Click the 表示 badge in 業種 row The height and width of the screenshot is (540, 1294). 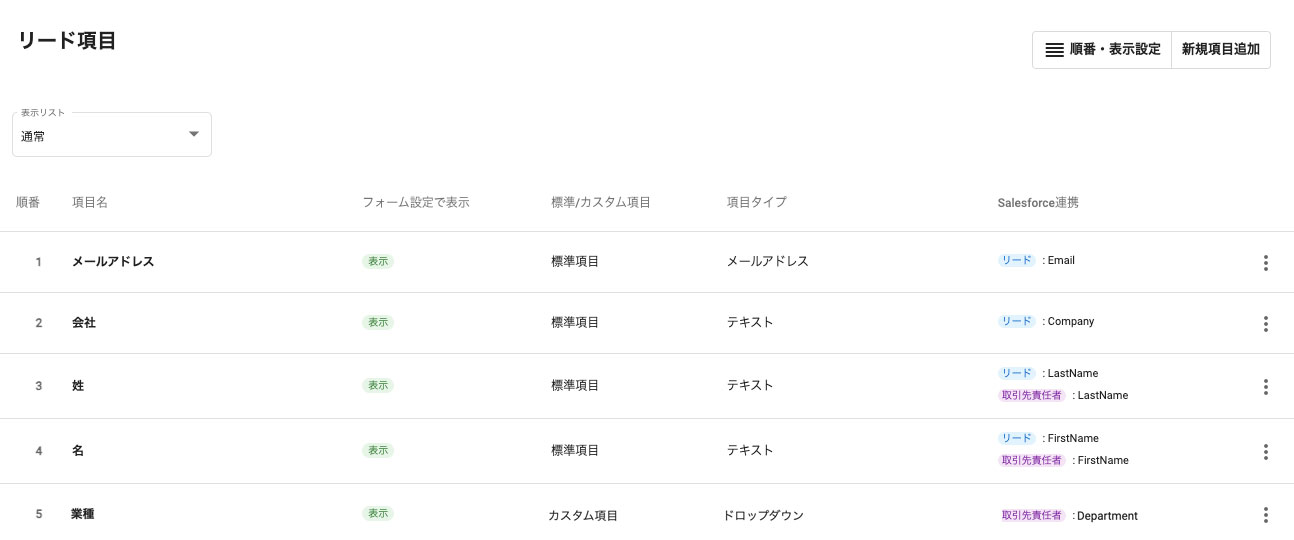pos(378,514)
